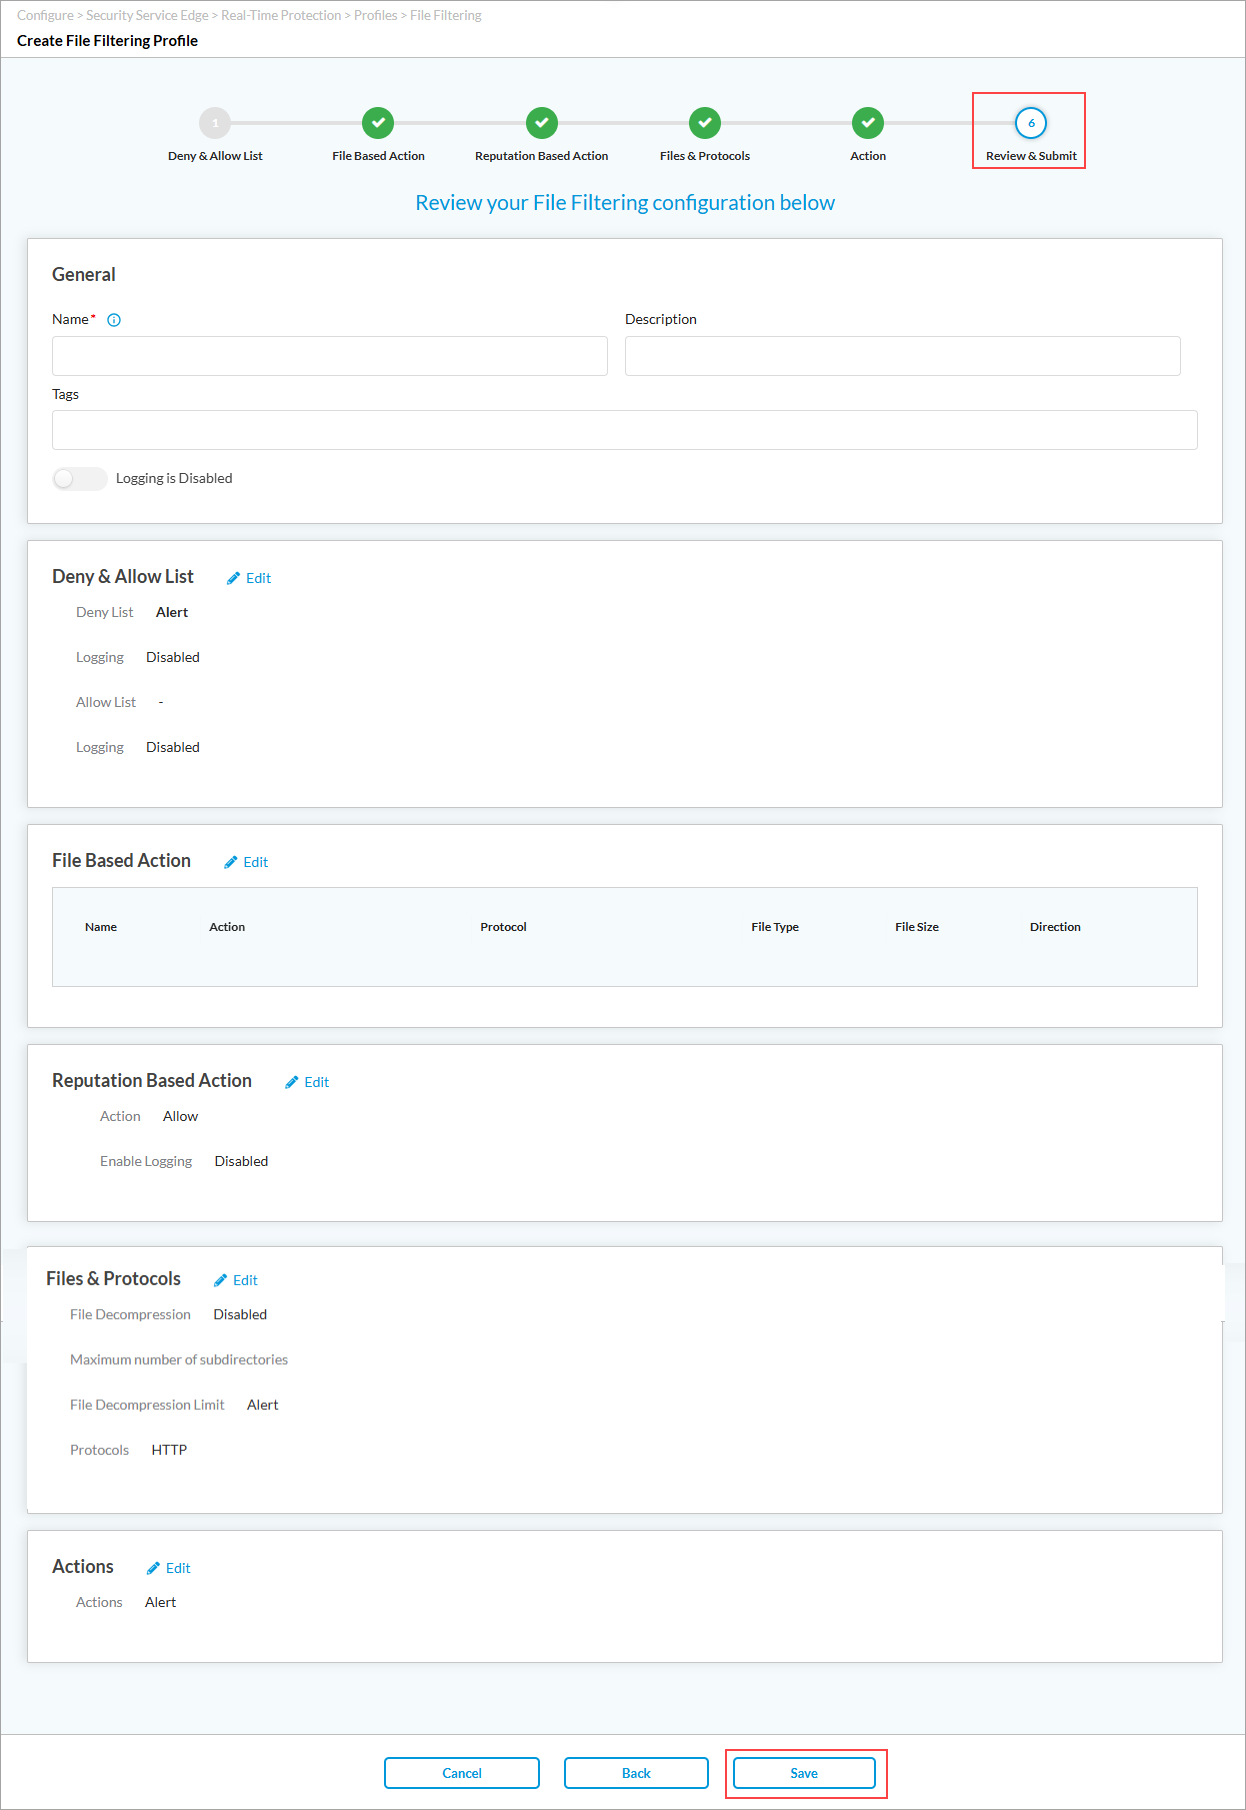
Task: Enable the Logging toggle in General
Action: pyautogui.click(x=80, y=479)
